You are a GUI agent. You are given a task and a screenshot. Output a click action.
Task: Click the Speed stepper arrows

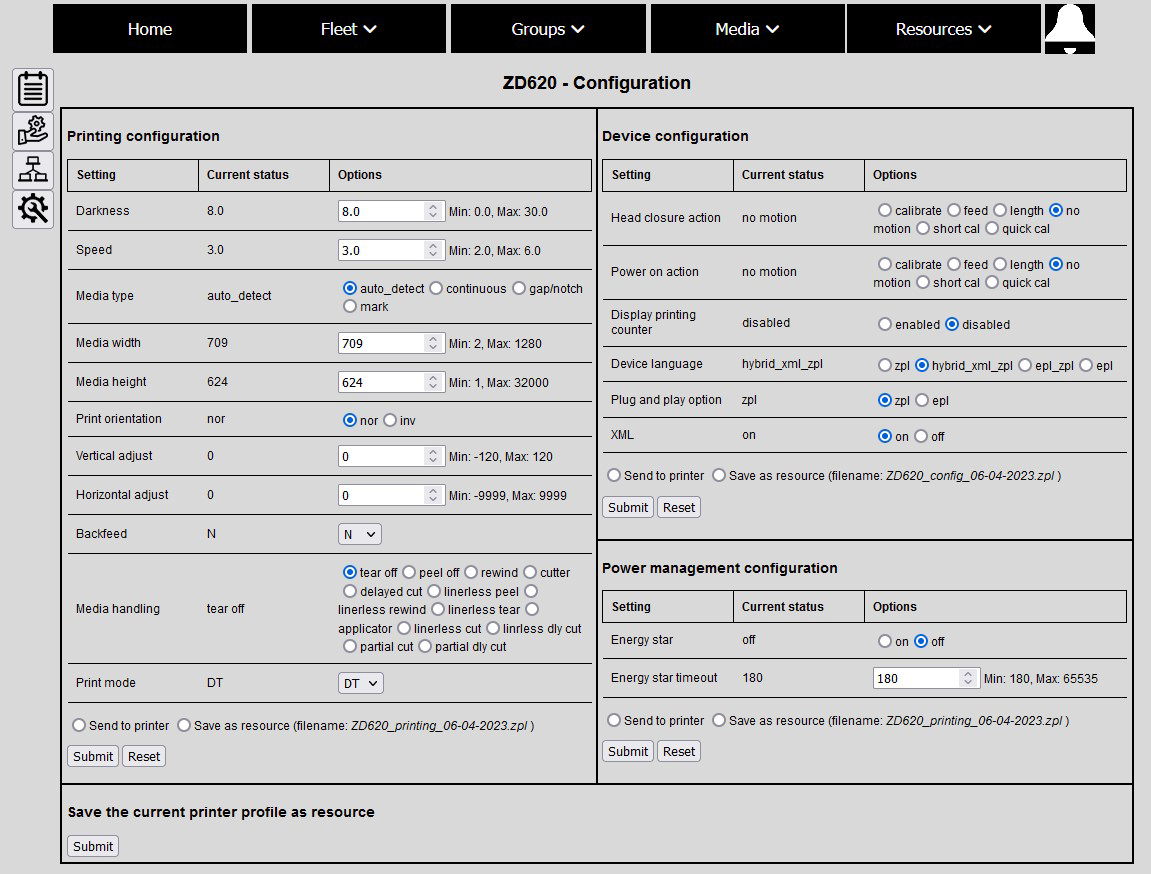pyautogui.click(x=433, y=250)
